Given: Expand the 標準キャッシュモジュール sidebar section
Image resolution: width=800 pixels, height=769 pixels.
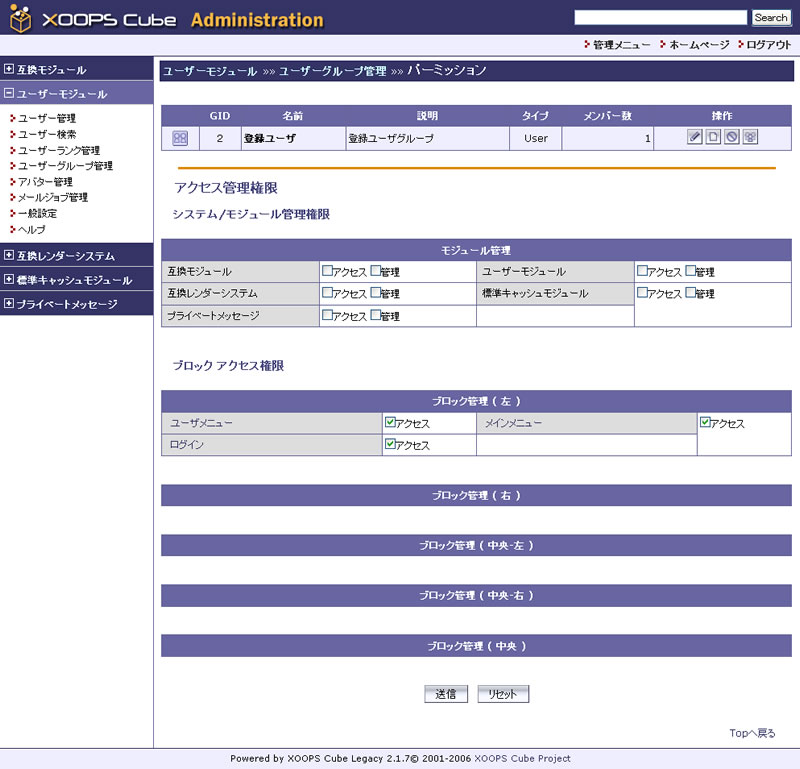Looking at the screenshot, I should 9,279.
